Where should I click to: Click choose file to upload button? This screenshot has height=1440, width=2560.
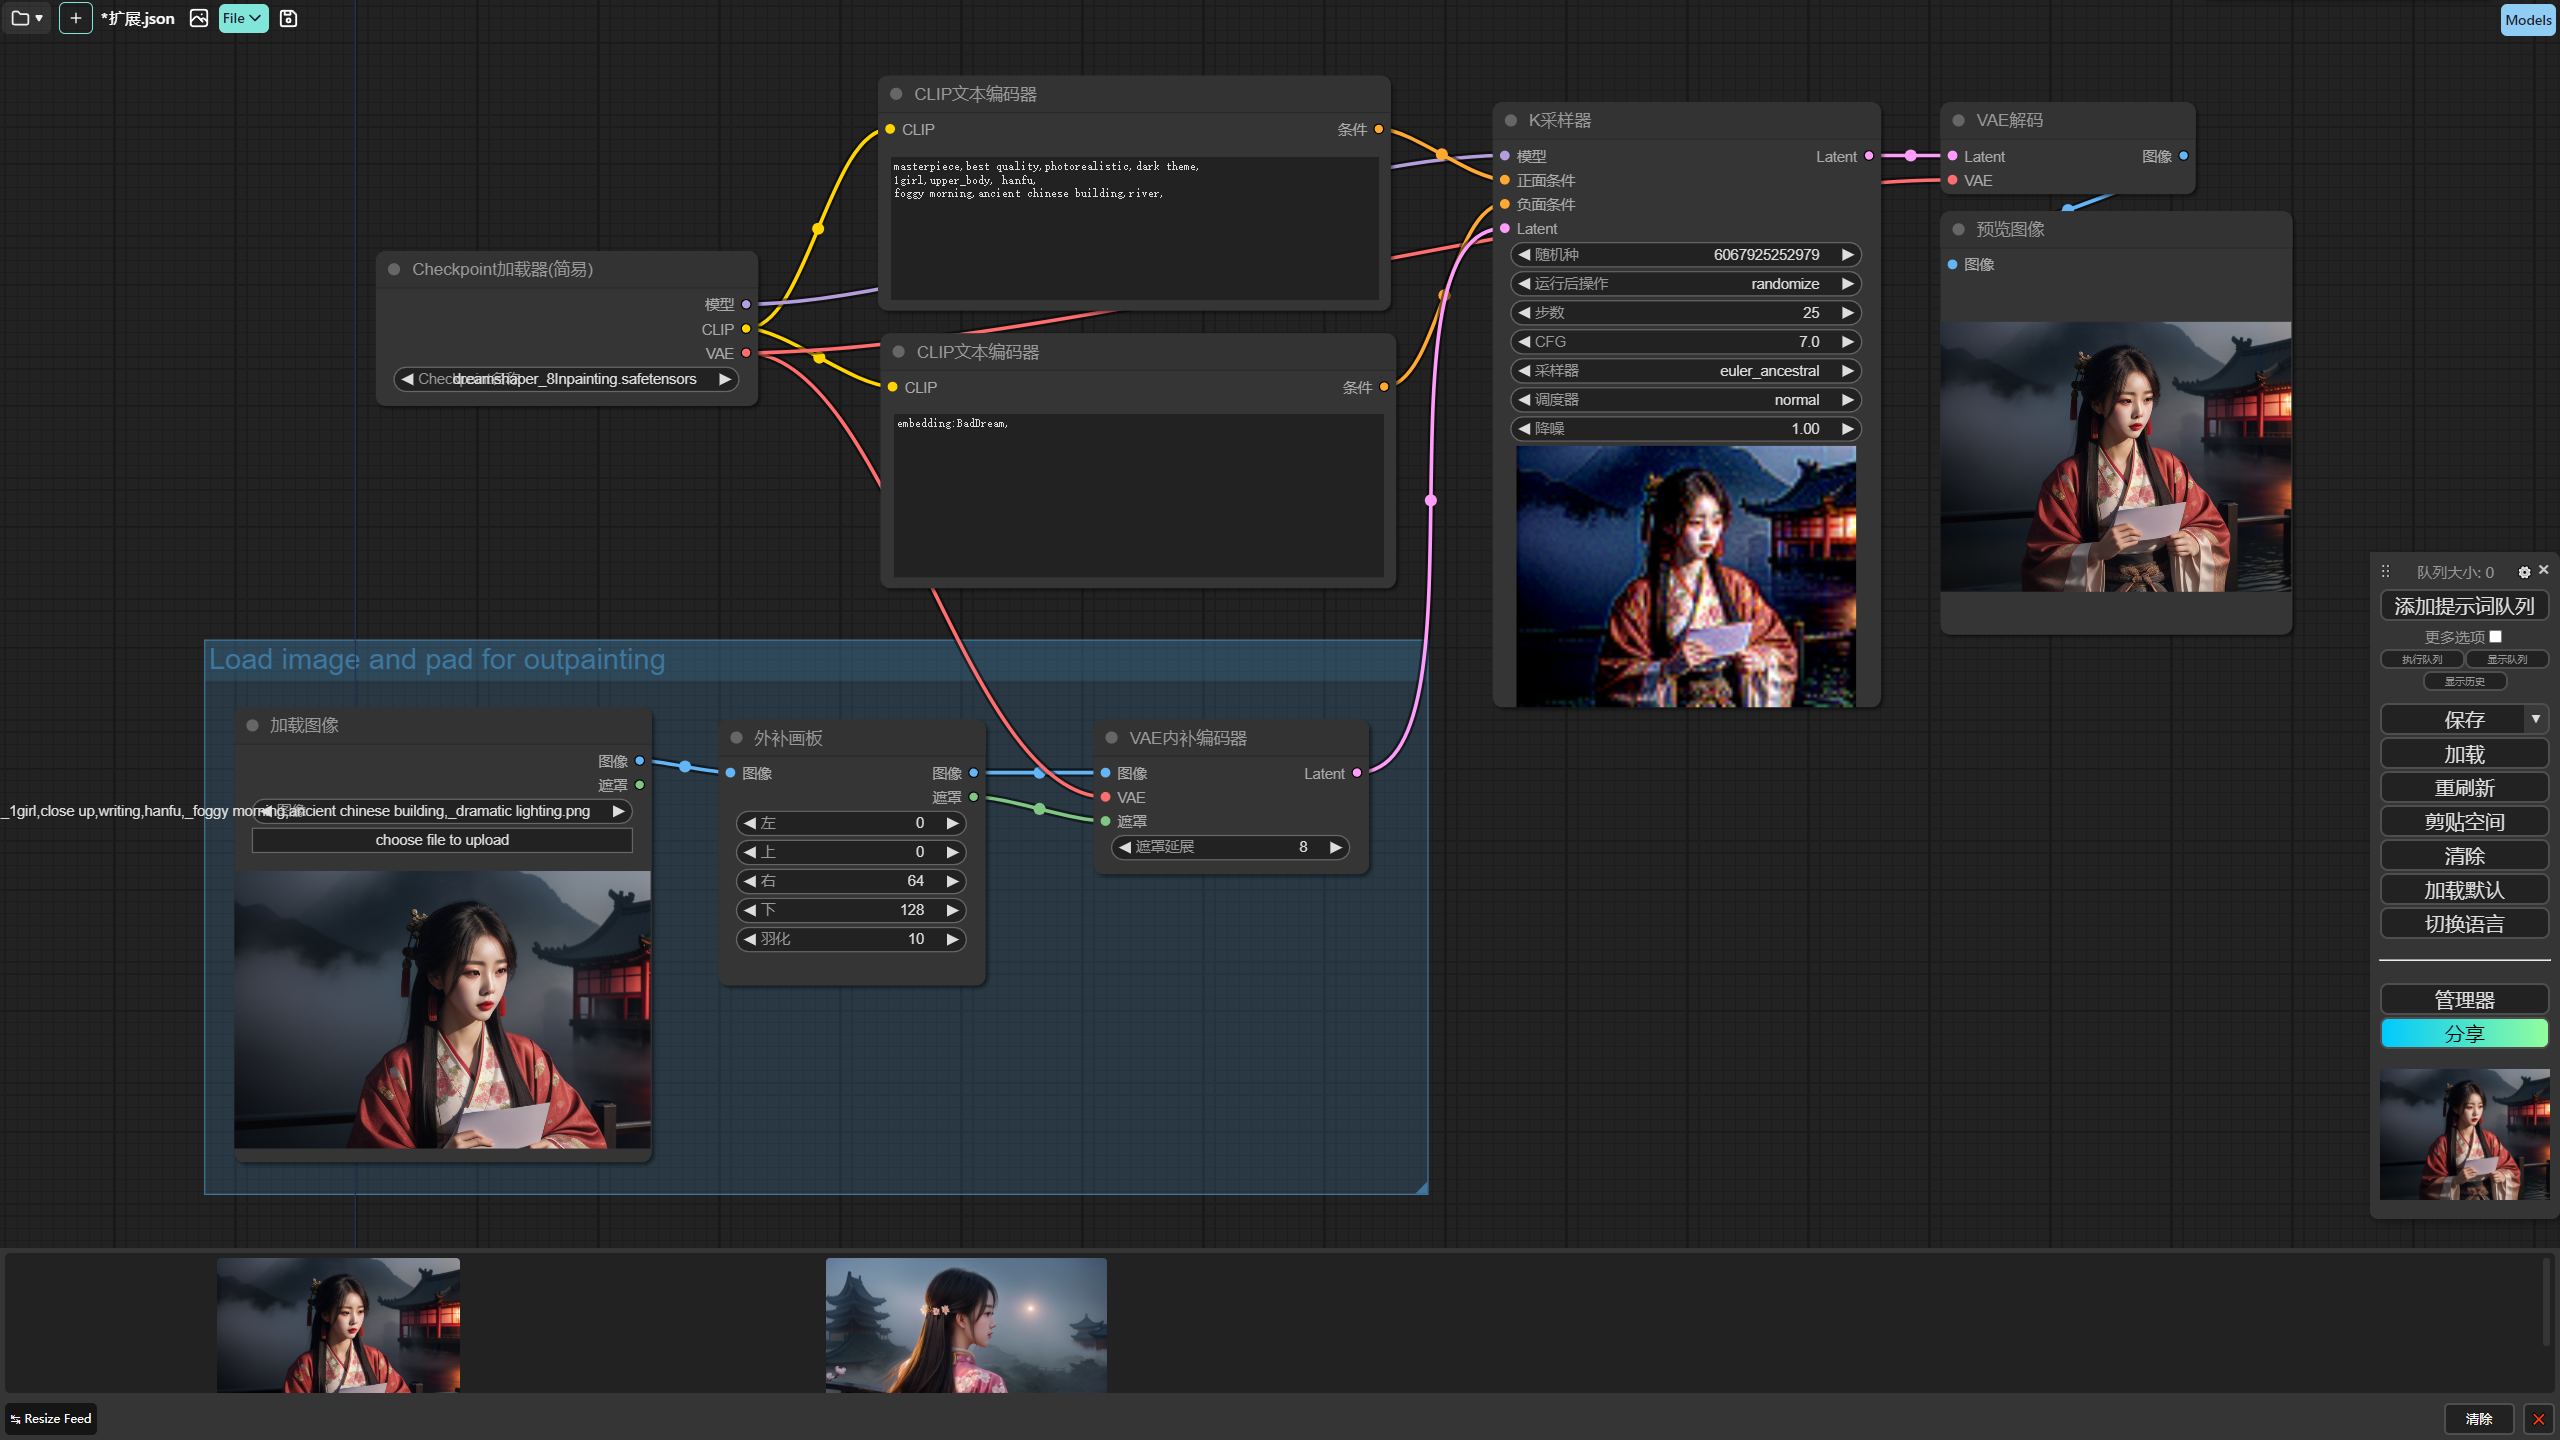pos(442,840)
